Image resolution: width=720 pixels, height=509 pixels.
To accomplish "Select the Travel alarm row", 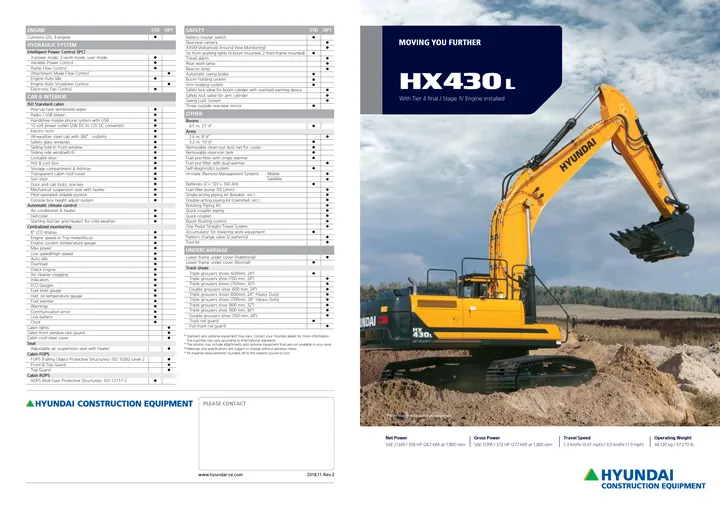I will tap(259, 58).
